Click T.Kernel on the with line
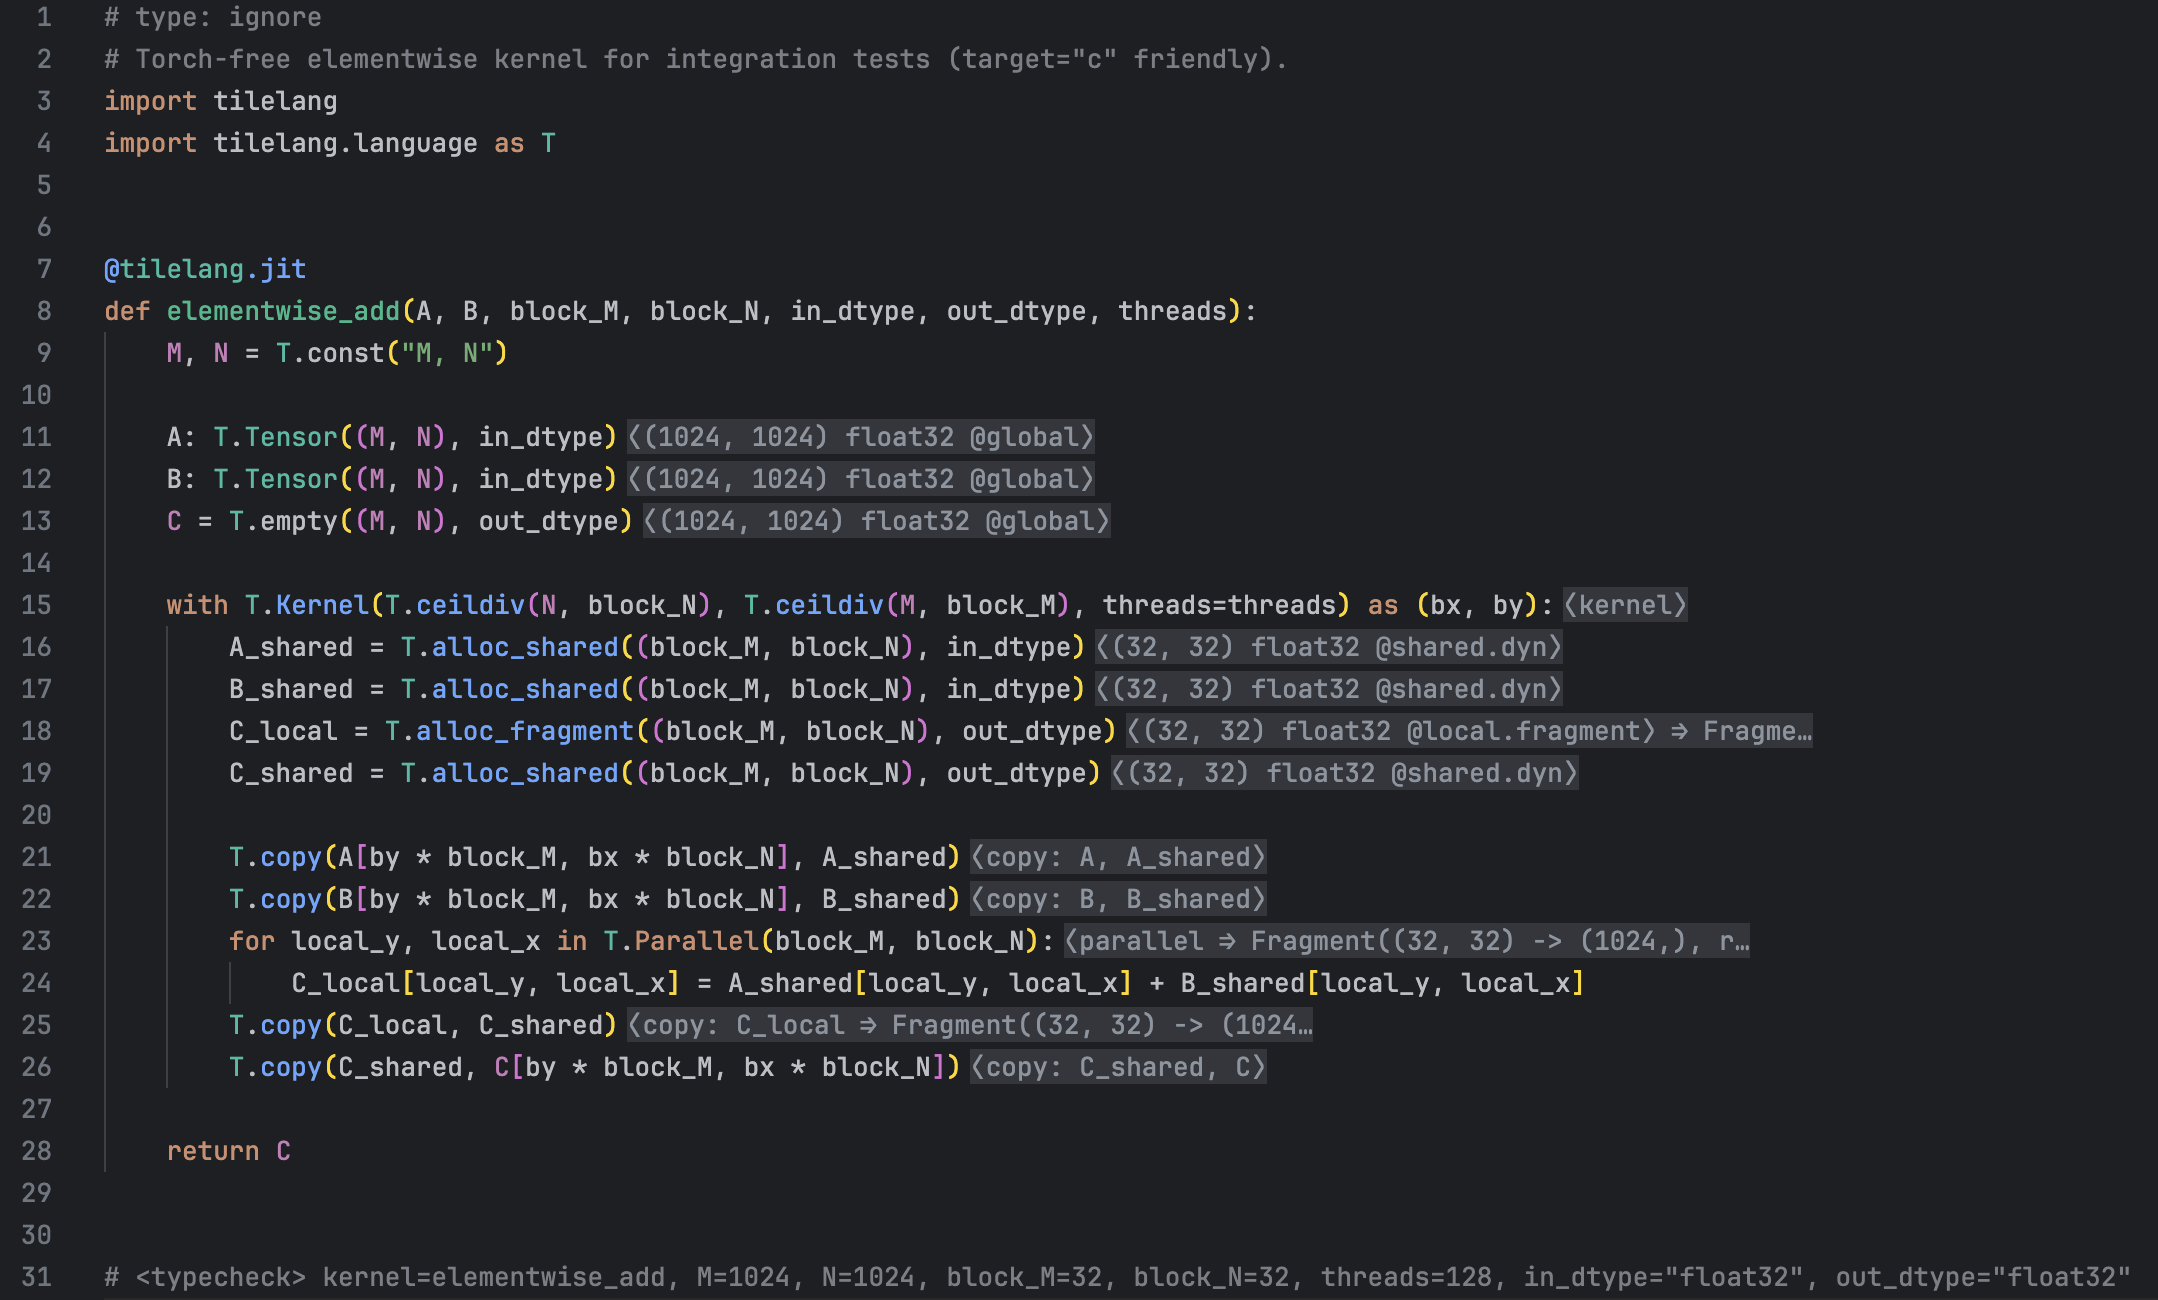The image size is (2158, 1300). pos(307,605)
